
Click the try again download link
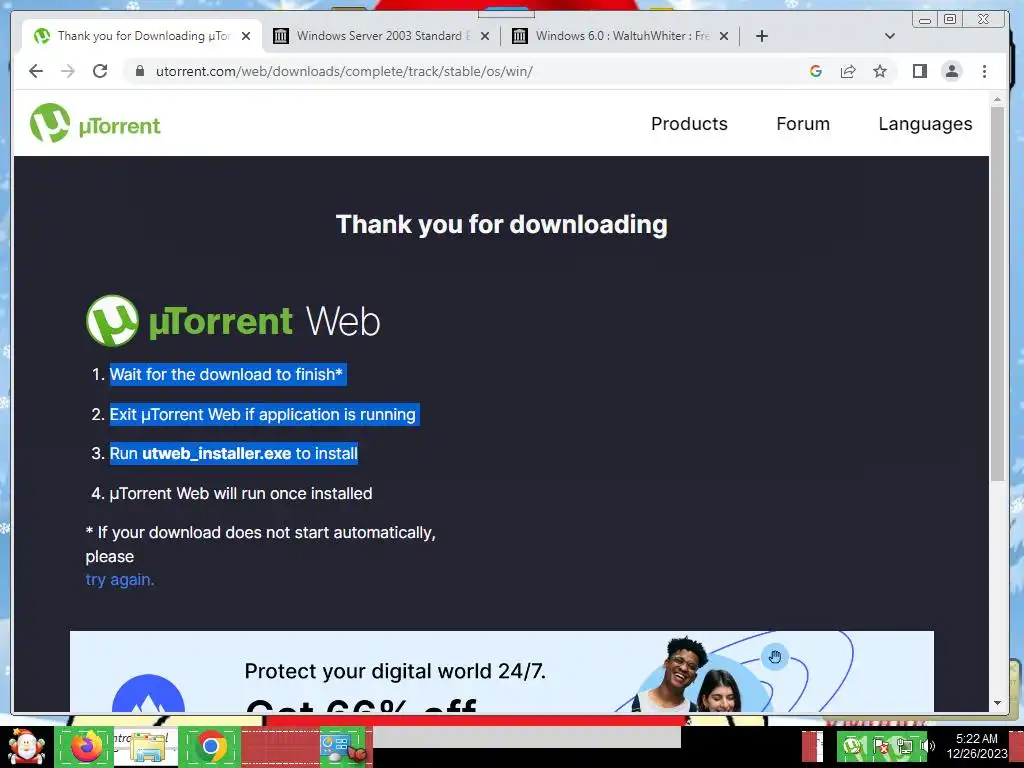coord(120,580)
